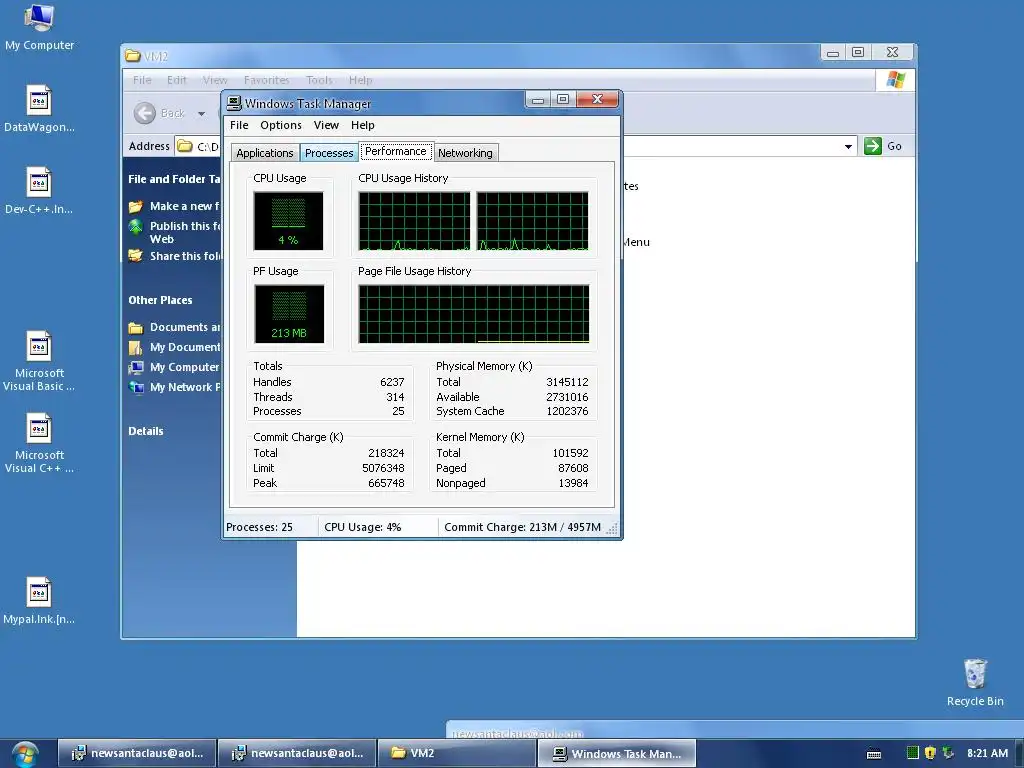
Task: Open Favorites menu in VM2 window
Action: (266, 80)
